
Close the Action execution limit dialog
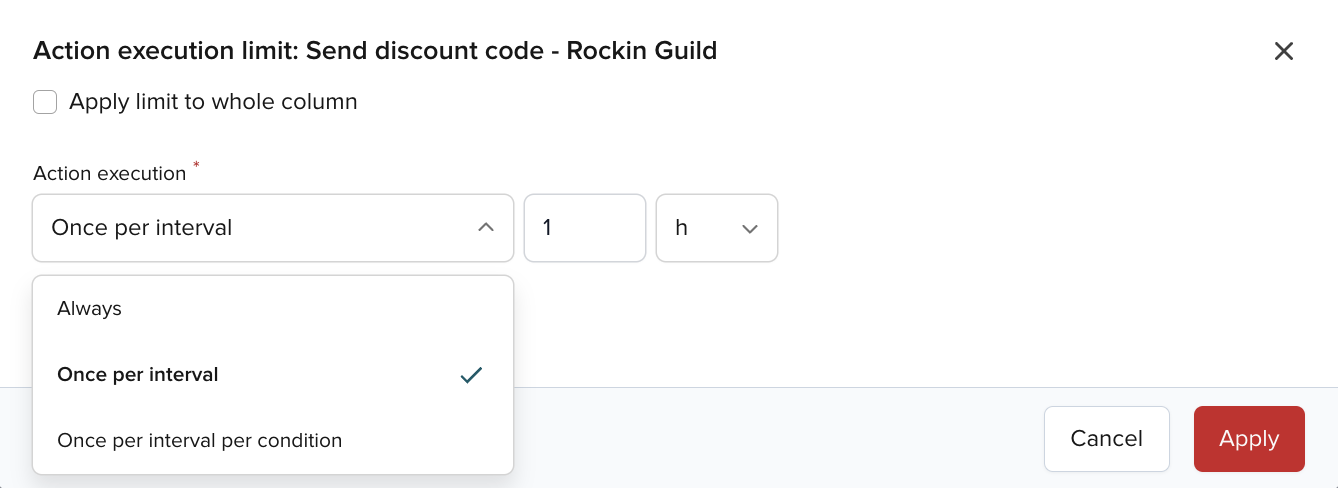pos(1284,51)
